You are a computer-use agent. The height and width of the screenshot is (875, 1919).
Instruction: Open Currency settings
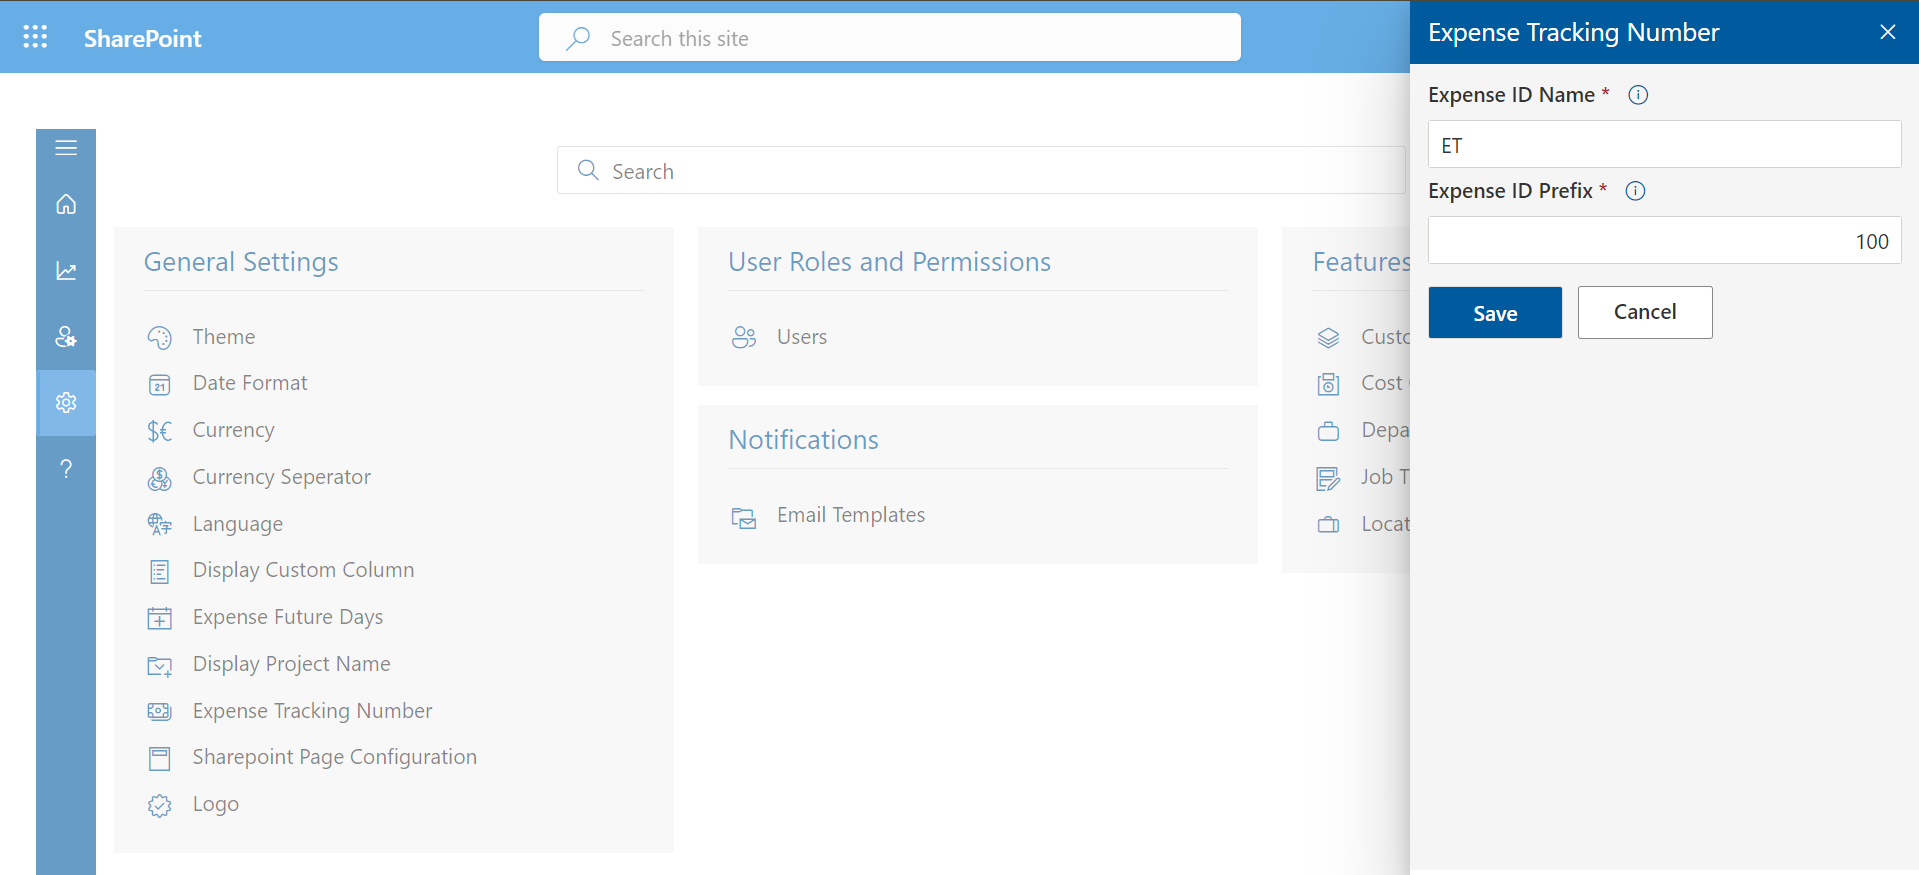pos(234,430)
